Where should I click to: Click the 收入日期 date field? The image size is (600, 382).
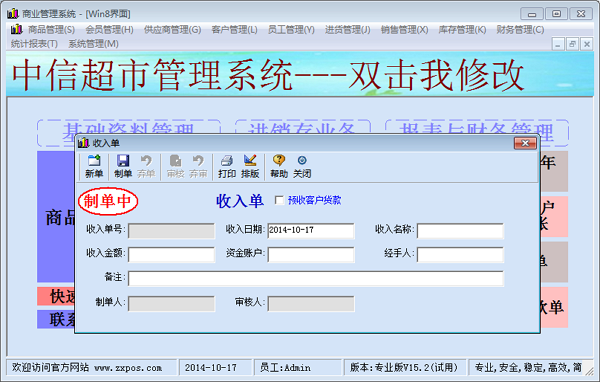point(311,231)
